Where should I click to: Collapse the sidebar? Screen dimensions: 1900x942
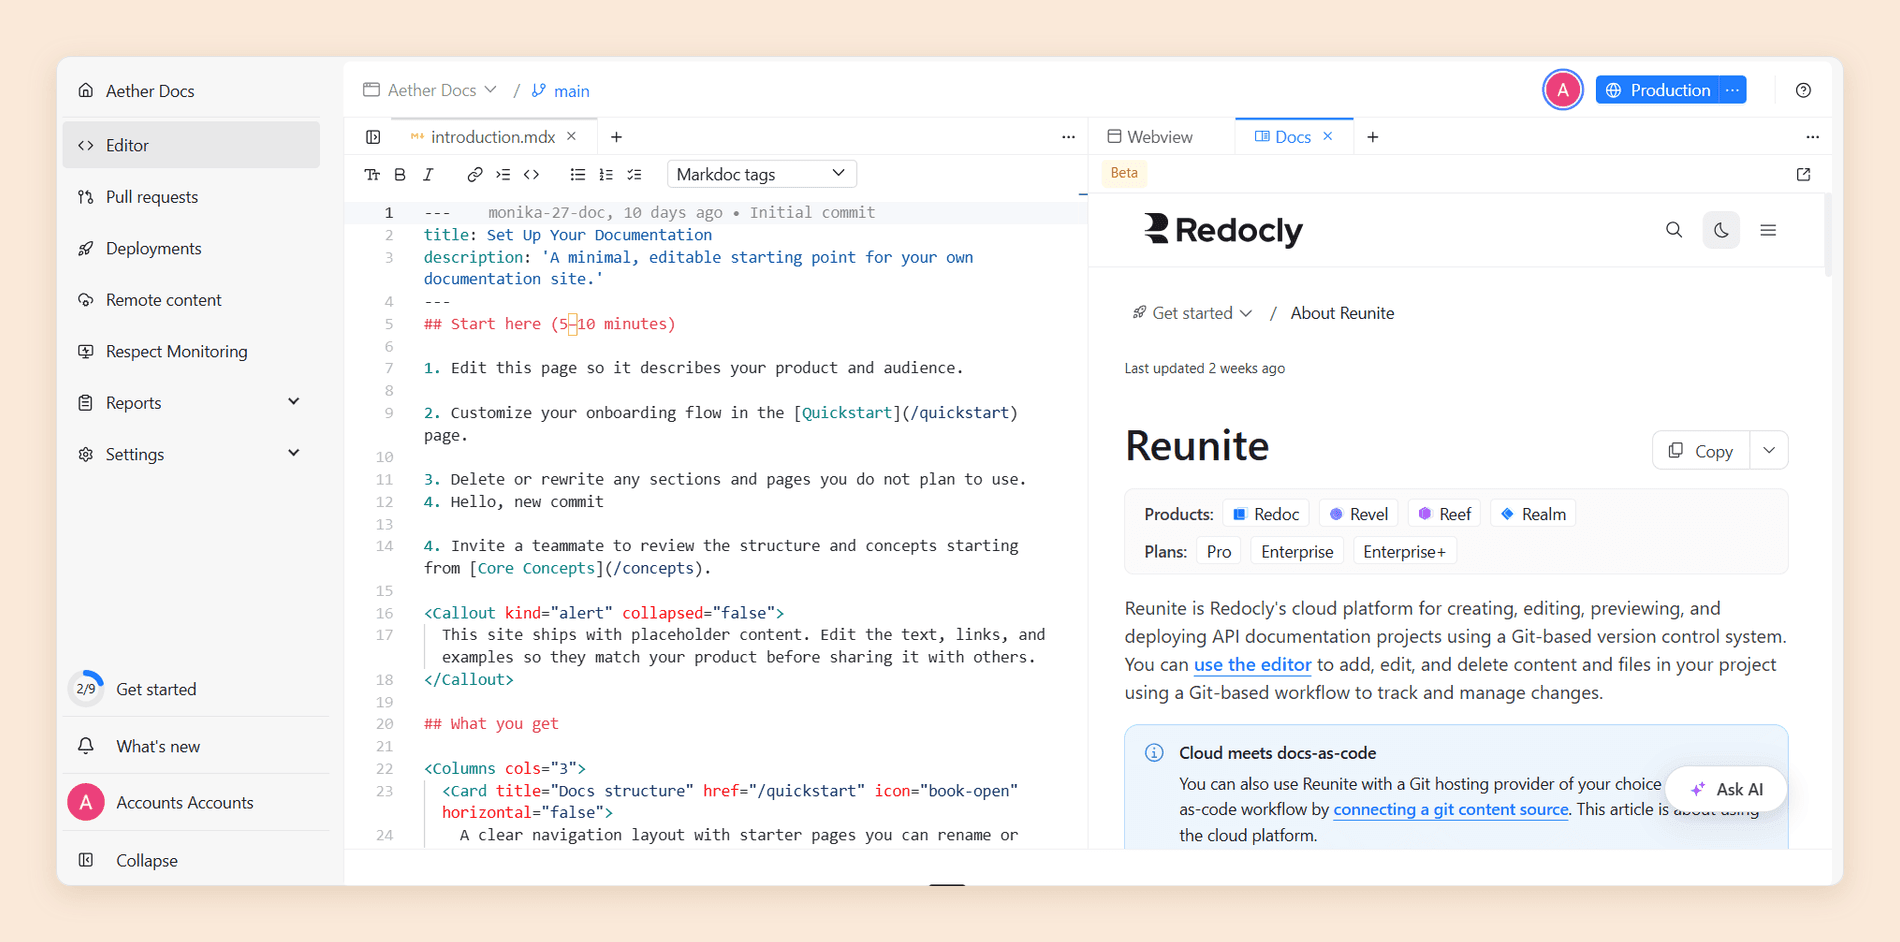tap(191, 860)
